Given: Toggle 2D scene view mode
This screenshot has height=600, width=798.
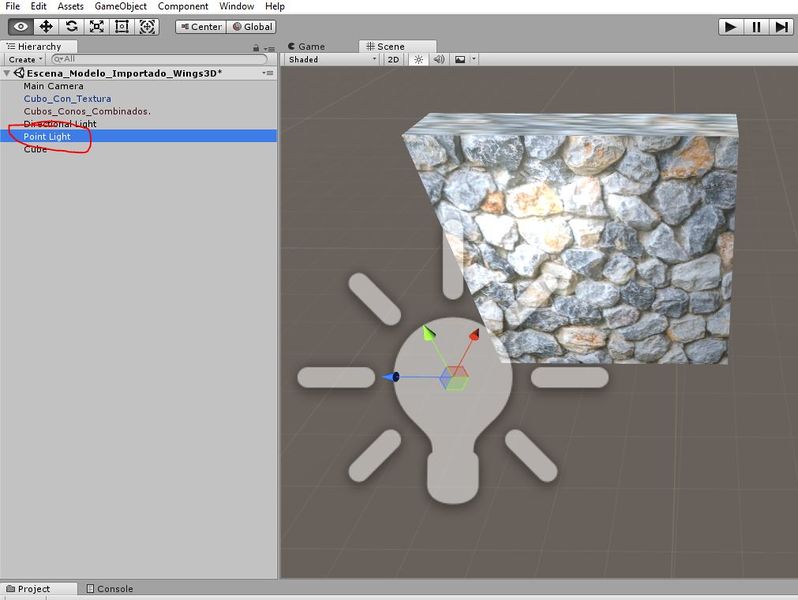Looking at the screenshot, I should pos(393,60).
